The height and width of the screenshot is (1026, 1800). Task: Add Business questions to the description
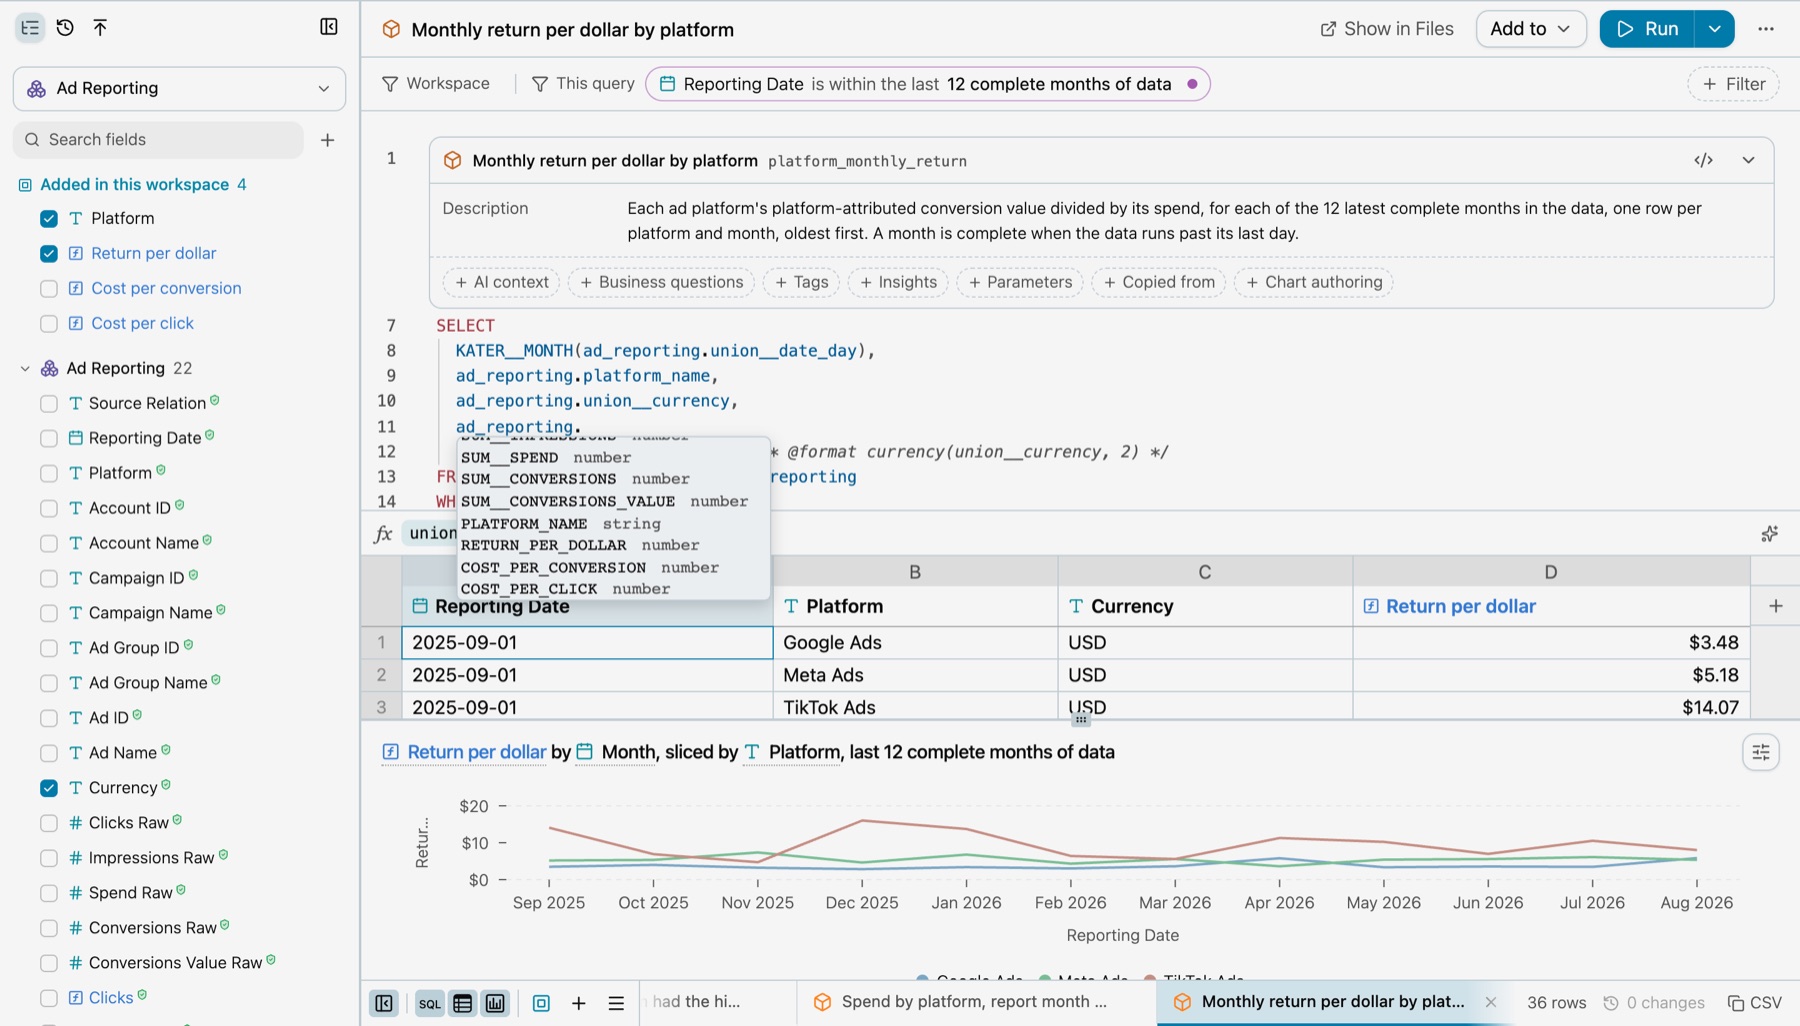point(661,282)
